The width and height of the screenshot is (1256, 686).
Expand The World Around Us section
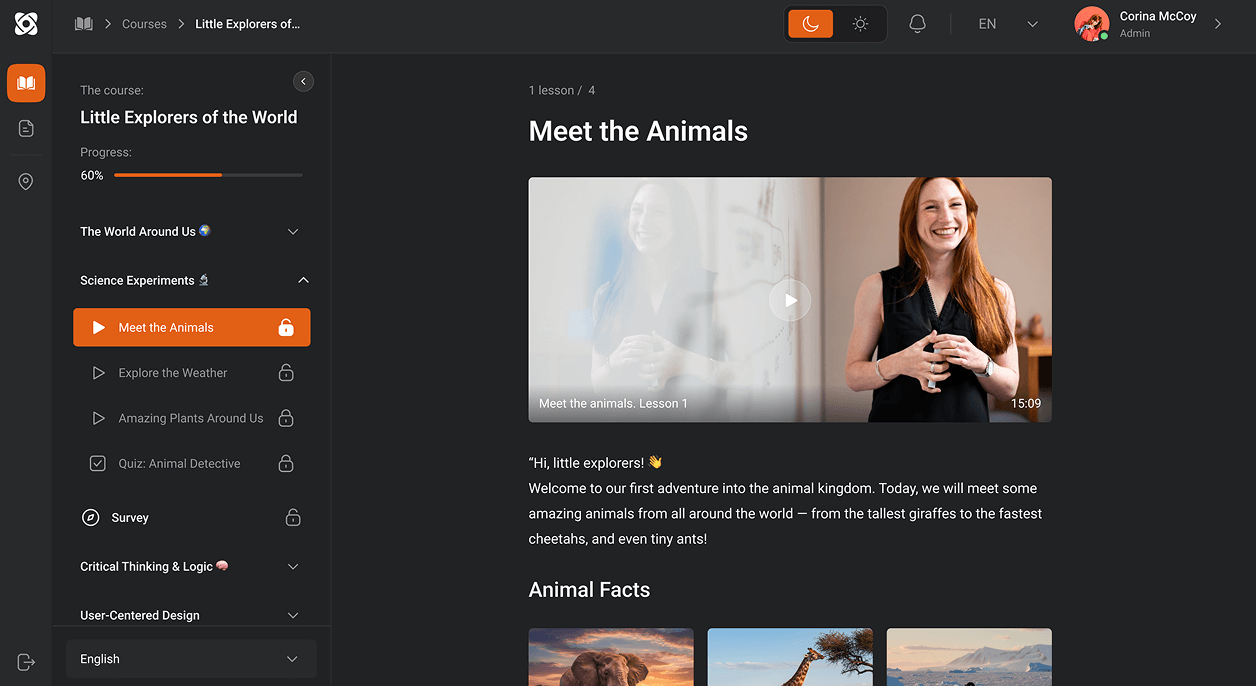[293, 231]
